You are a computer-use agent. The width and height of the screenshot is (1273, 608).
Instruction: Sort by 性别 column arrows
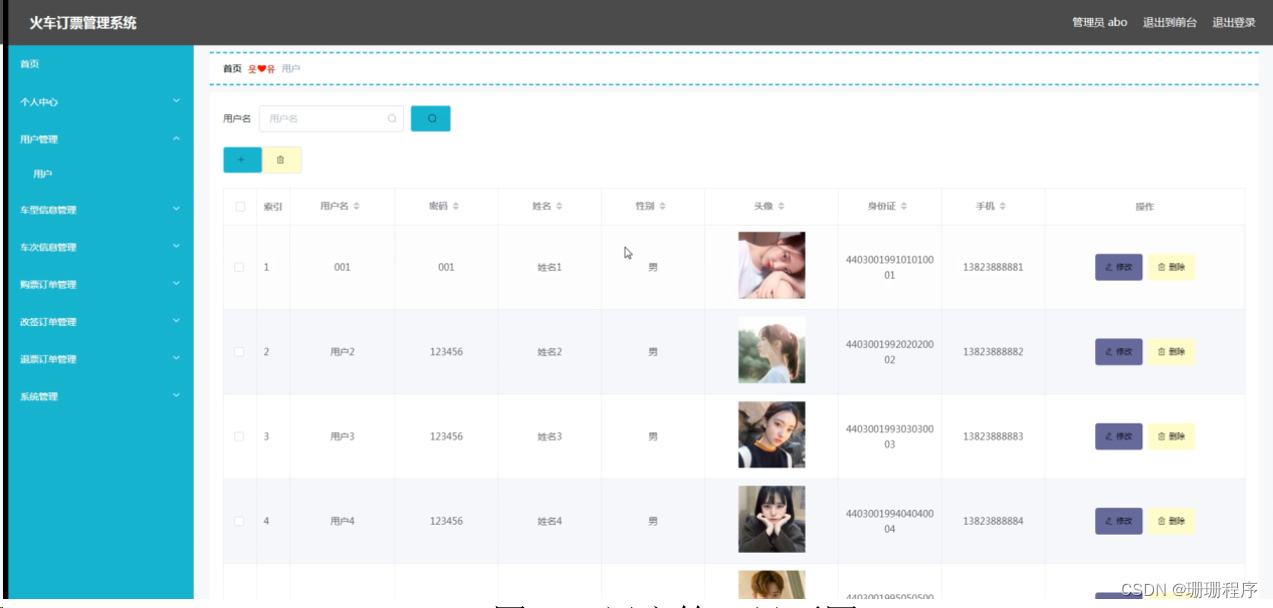662,206
